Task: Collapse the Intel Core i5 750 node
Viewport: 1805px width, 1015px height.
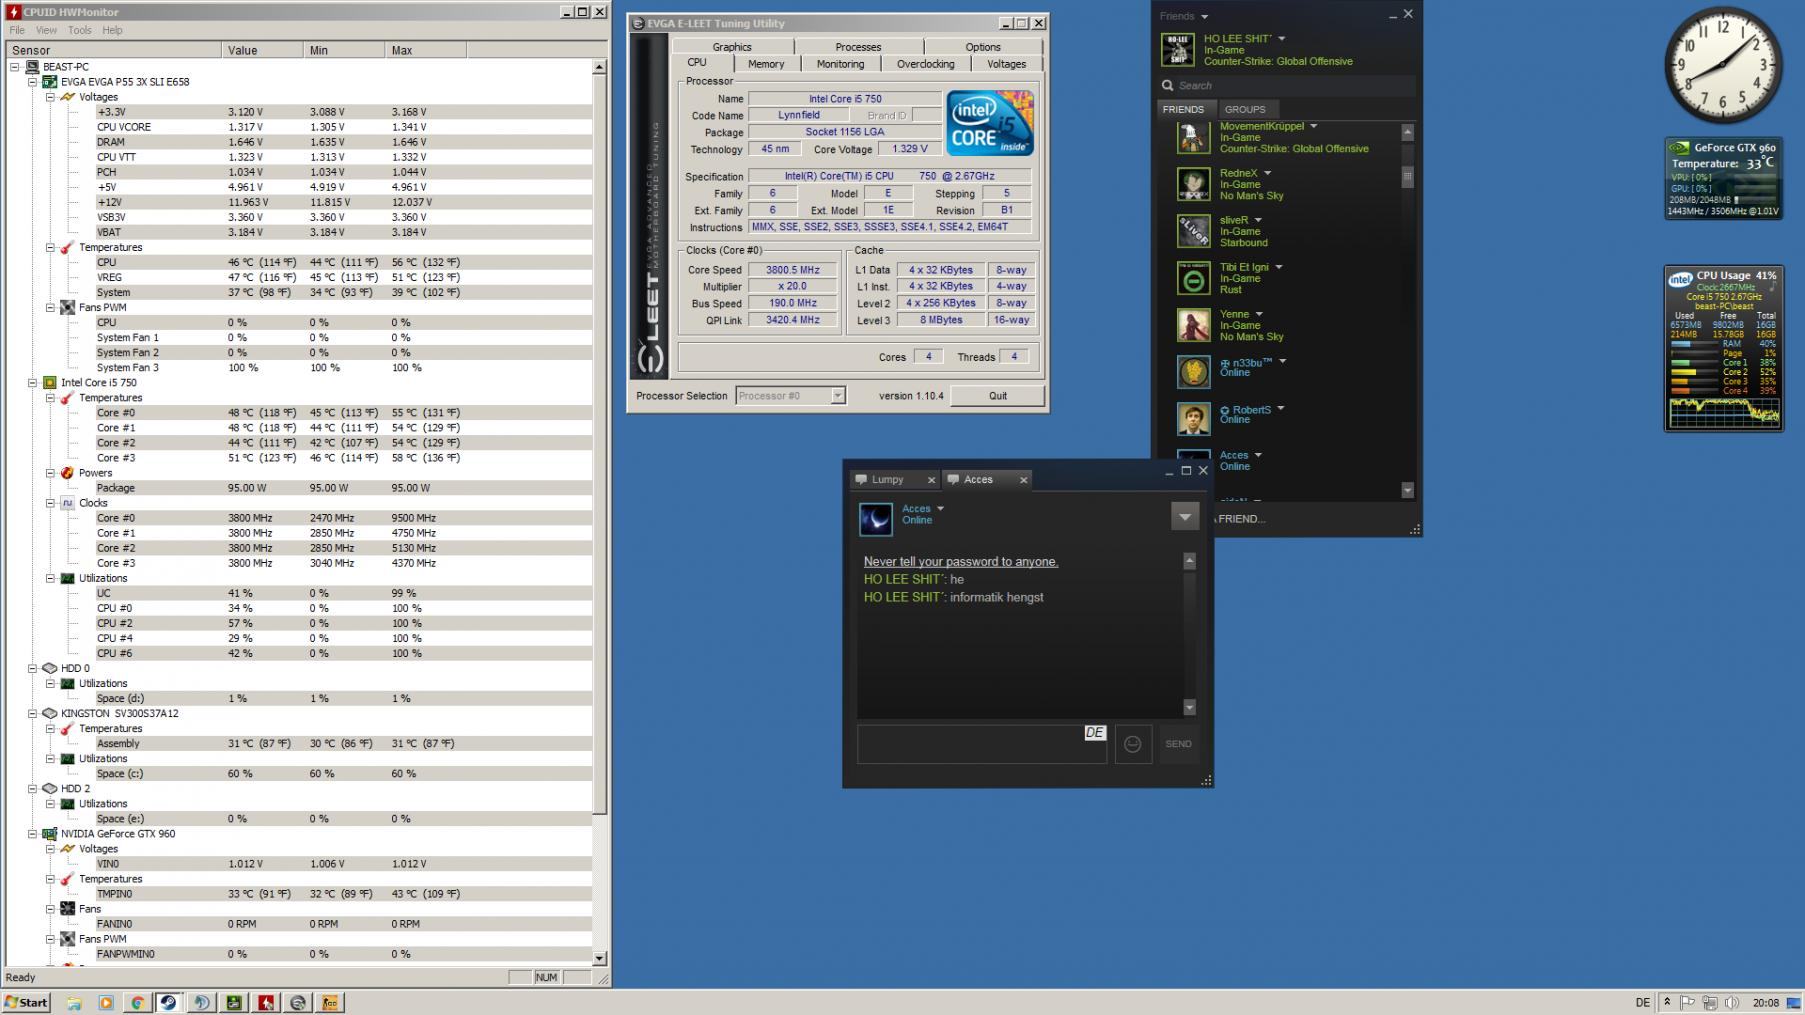Action: pyautogui.click(x=32, y=383)
